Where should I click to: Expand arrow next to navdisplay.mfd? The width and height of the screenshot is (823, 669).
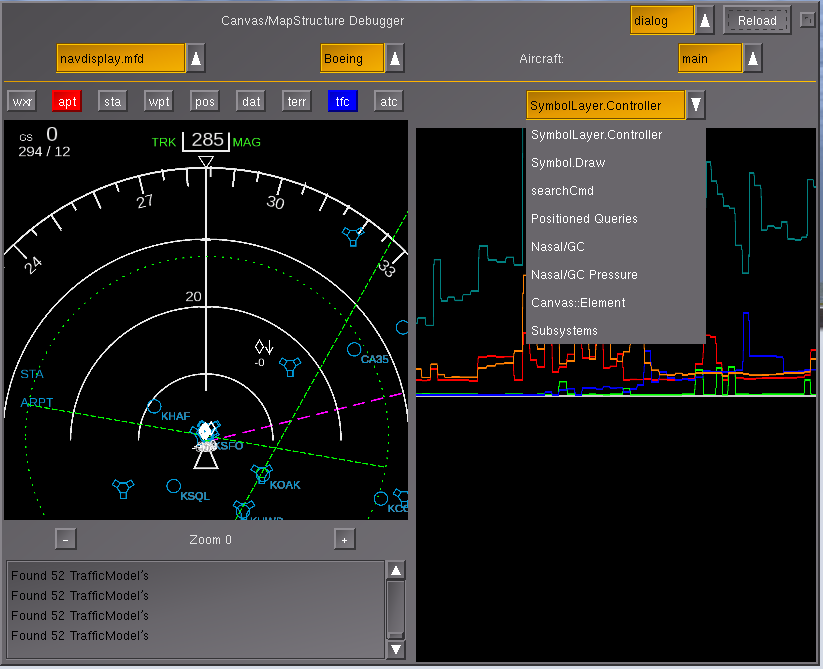tap(196, 58)
